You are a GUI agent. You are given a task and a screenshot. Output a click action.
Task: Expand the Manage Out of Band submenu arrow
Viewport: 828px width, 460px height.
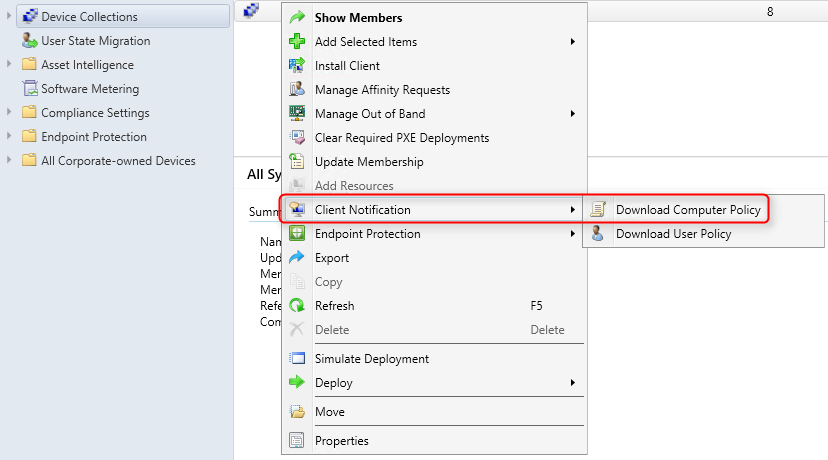point(572,114)
